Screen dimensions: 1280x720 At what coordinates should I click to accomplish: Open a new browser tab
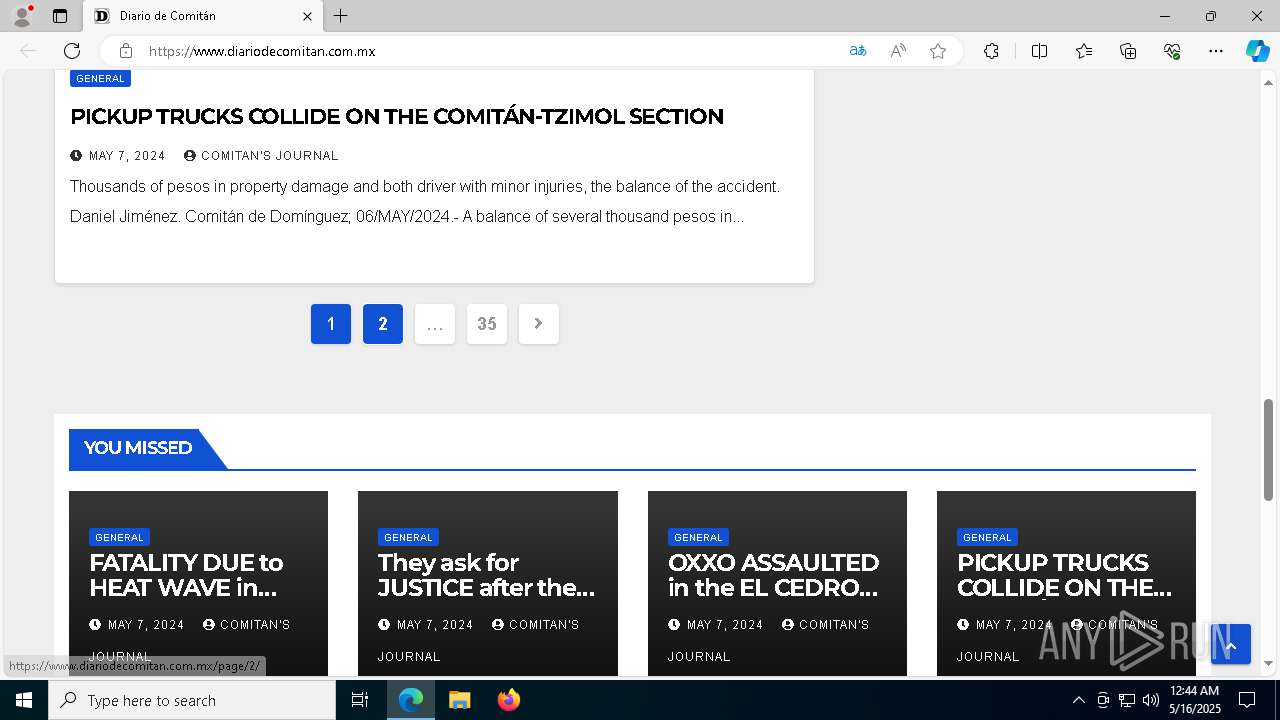click(340, 16)
